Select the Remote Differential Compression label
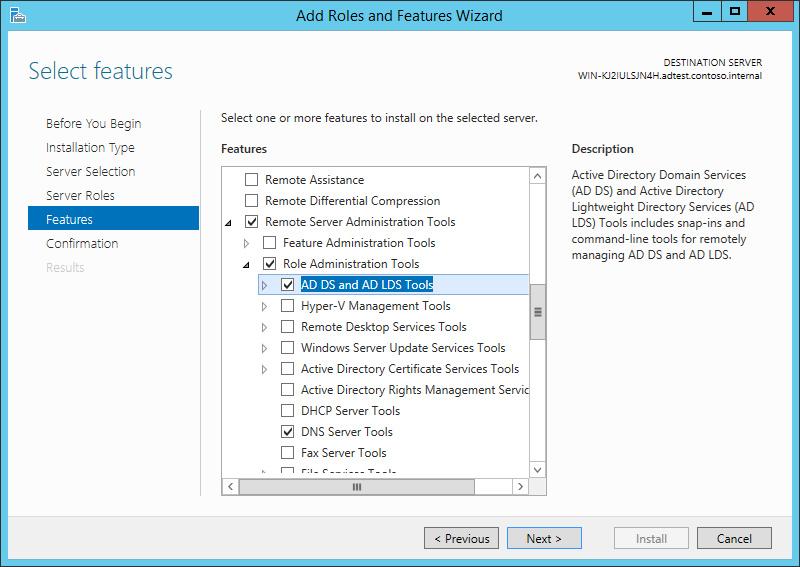Viewport: 800px width, 567px height. [x=353, y=201]
